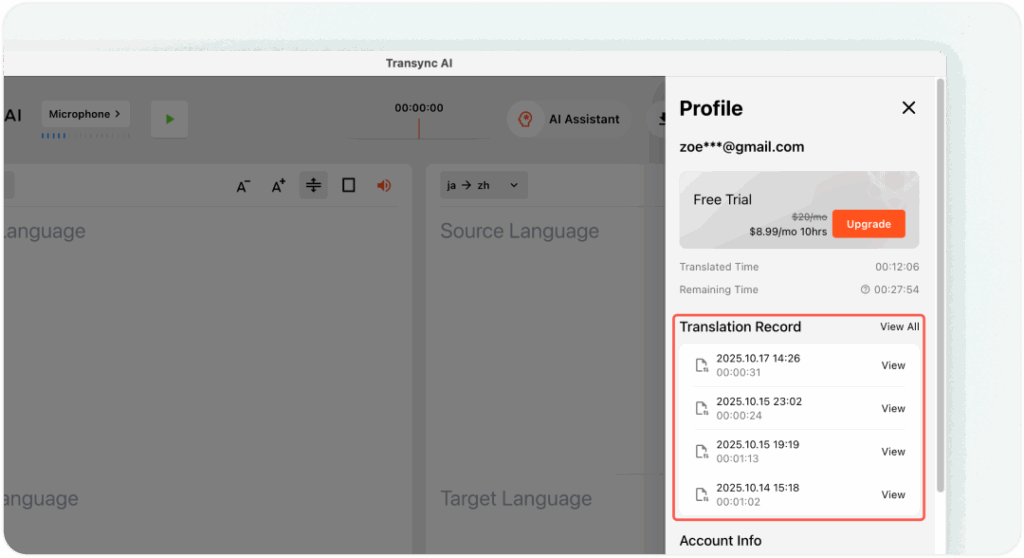The image size is (1024, 558).
Task: Mute the orange speaker audio icon
Action: [383, 185]
